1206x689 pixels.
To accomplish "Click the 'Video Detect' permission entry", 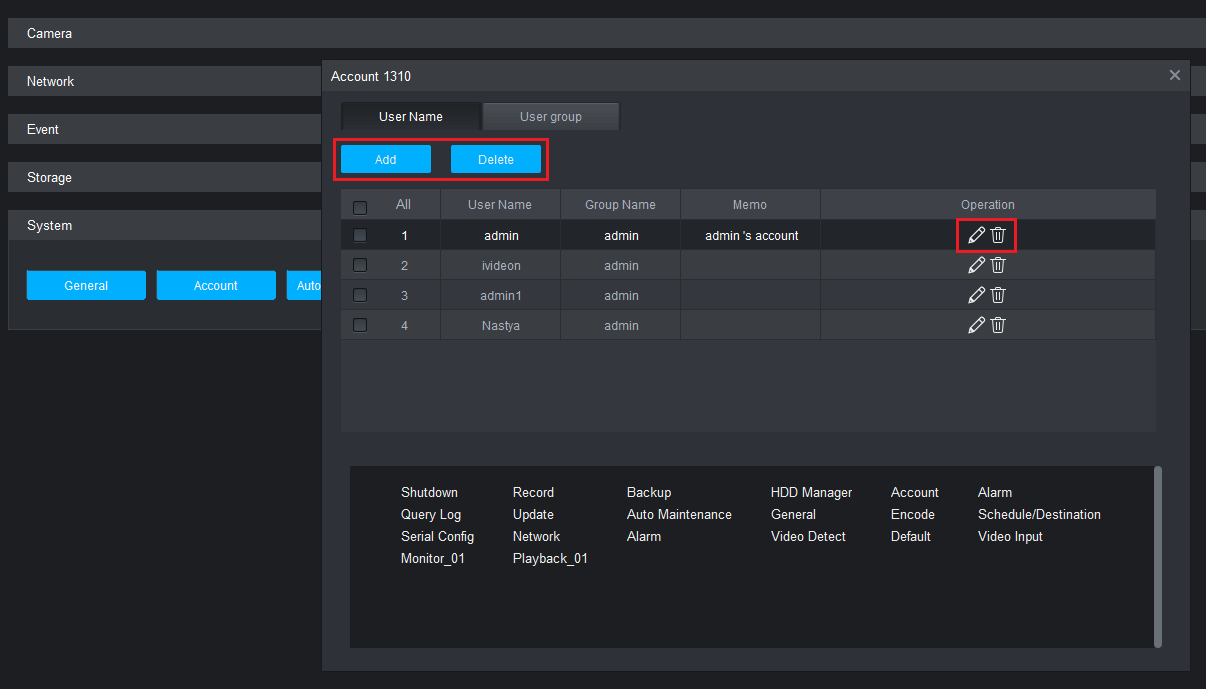I will (x=808, y=536).
